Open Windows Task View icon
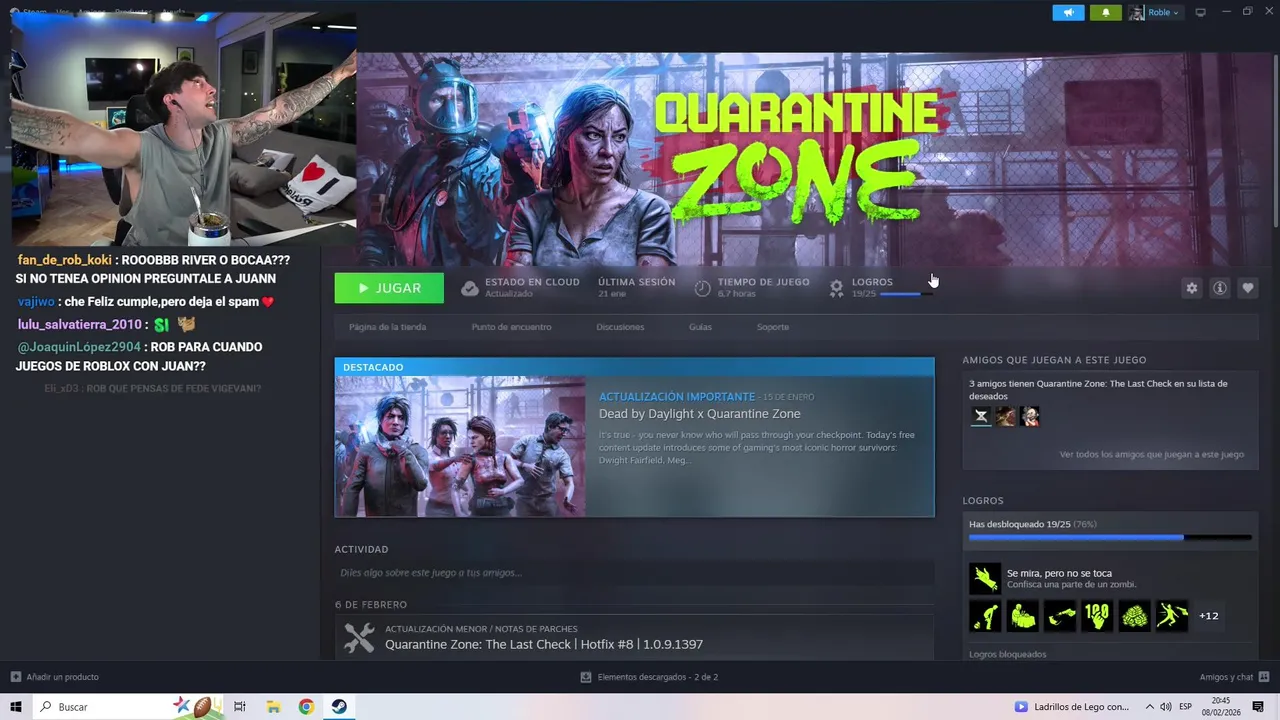The height and width of the screenshot is (720, 1280). [x=240, y=707]
